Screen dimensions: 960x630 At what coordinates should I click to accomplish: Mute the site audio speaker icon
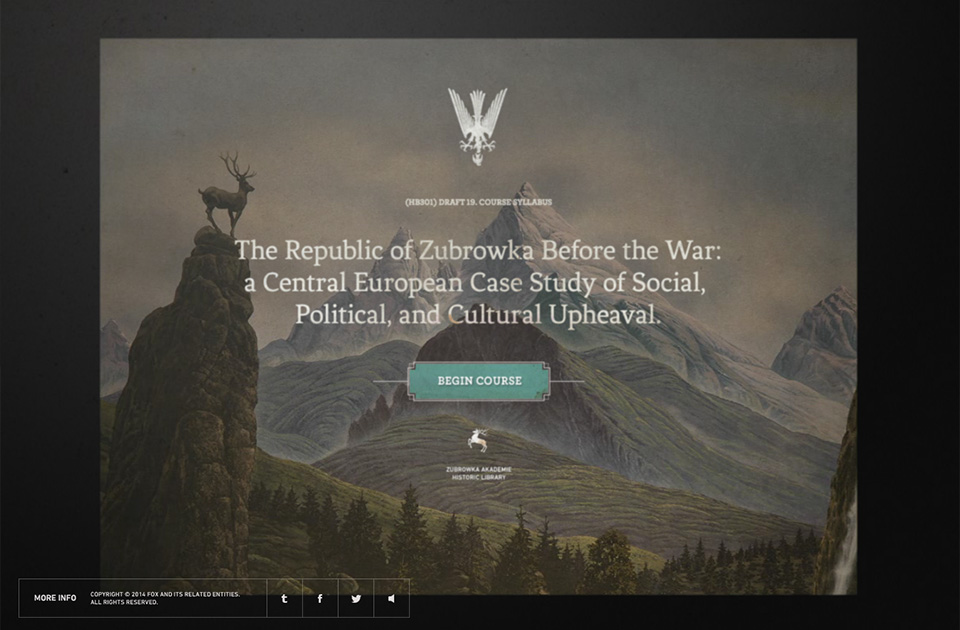click(x=391, y=598)
